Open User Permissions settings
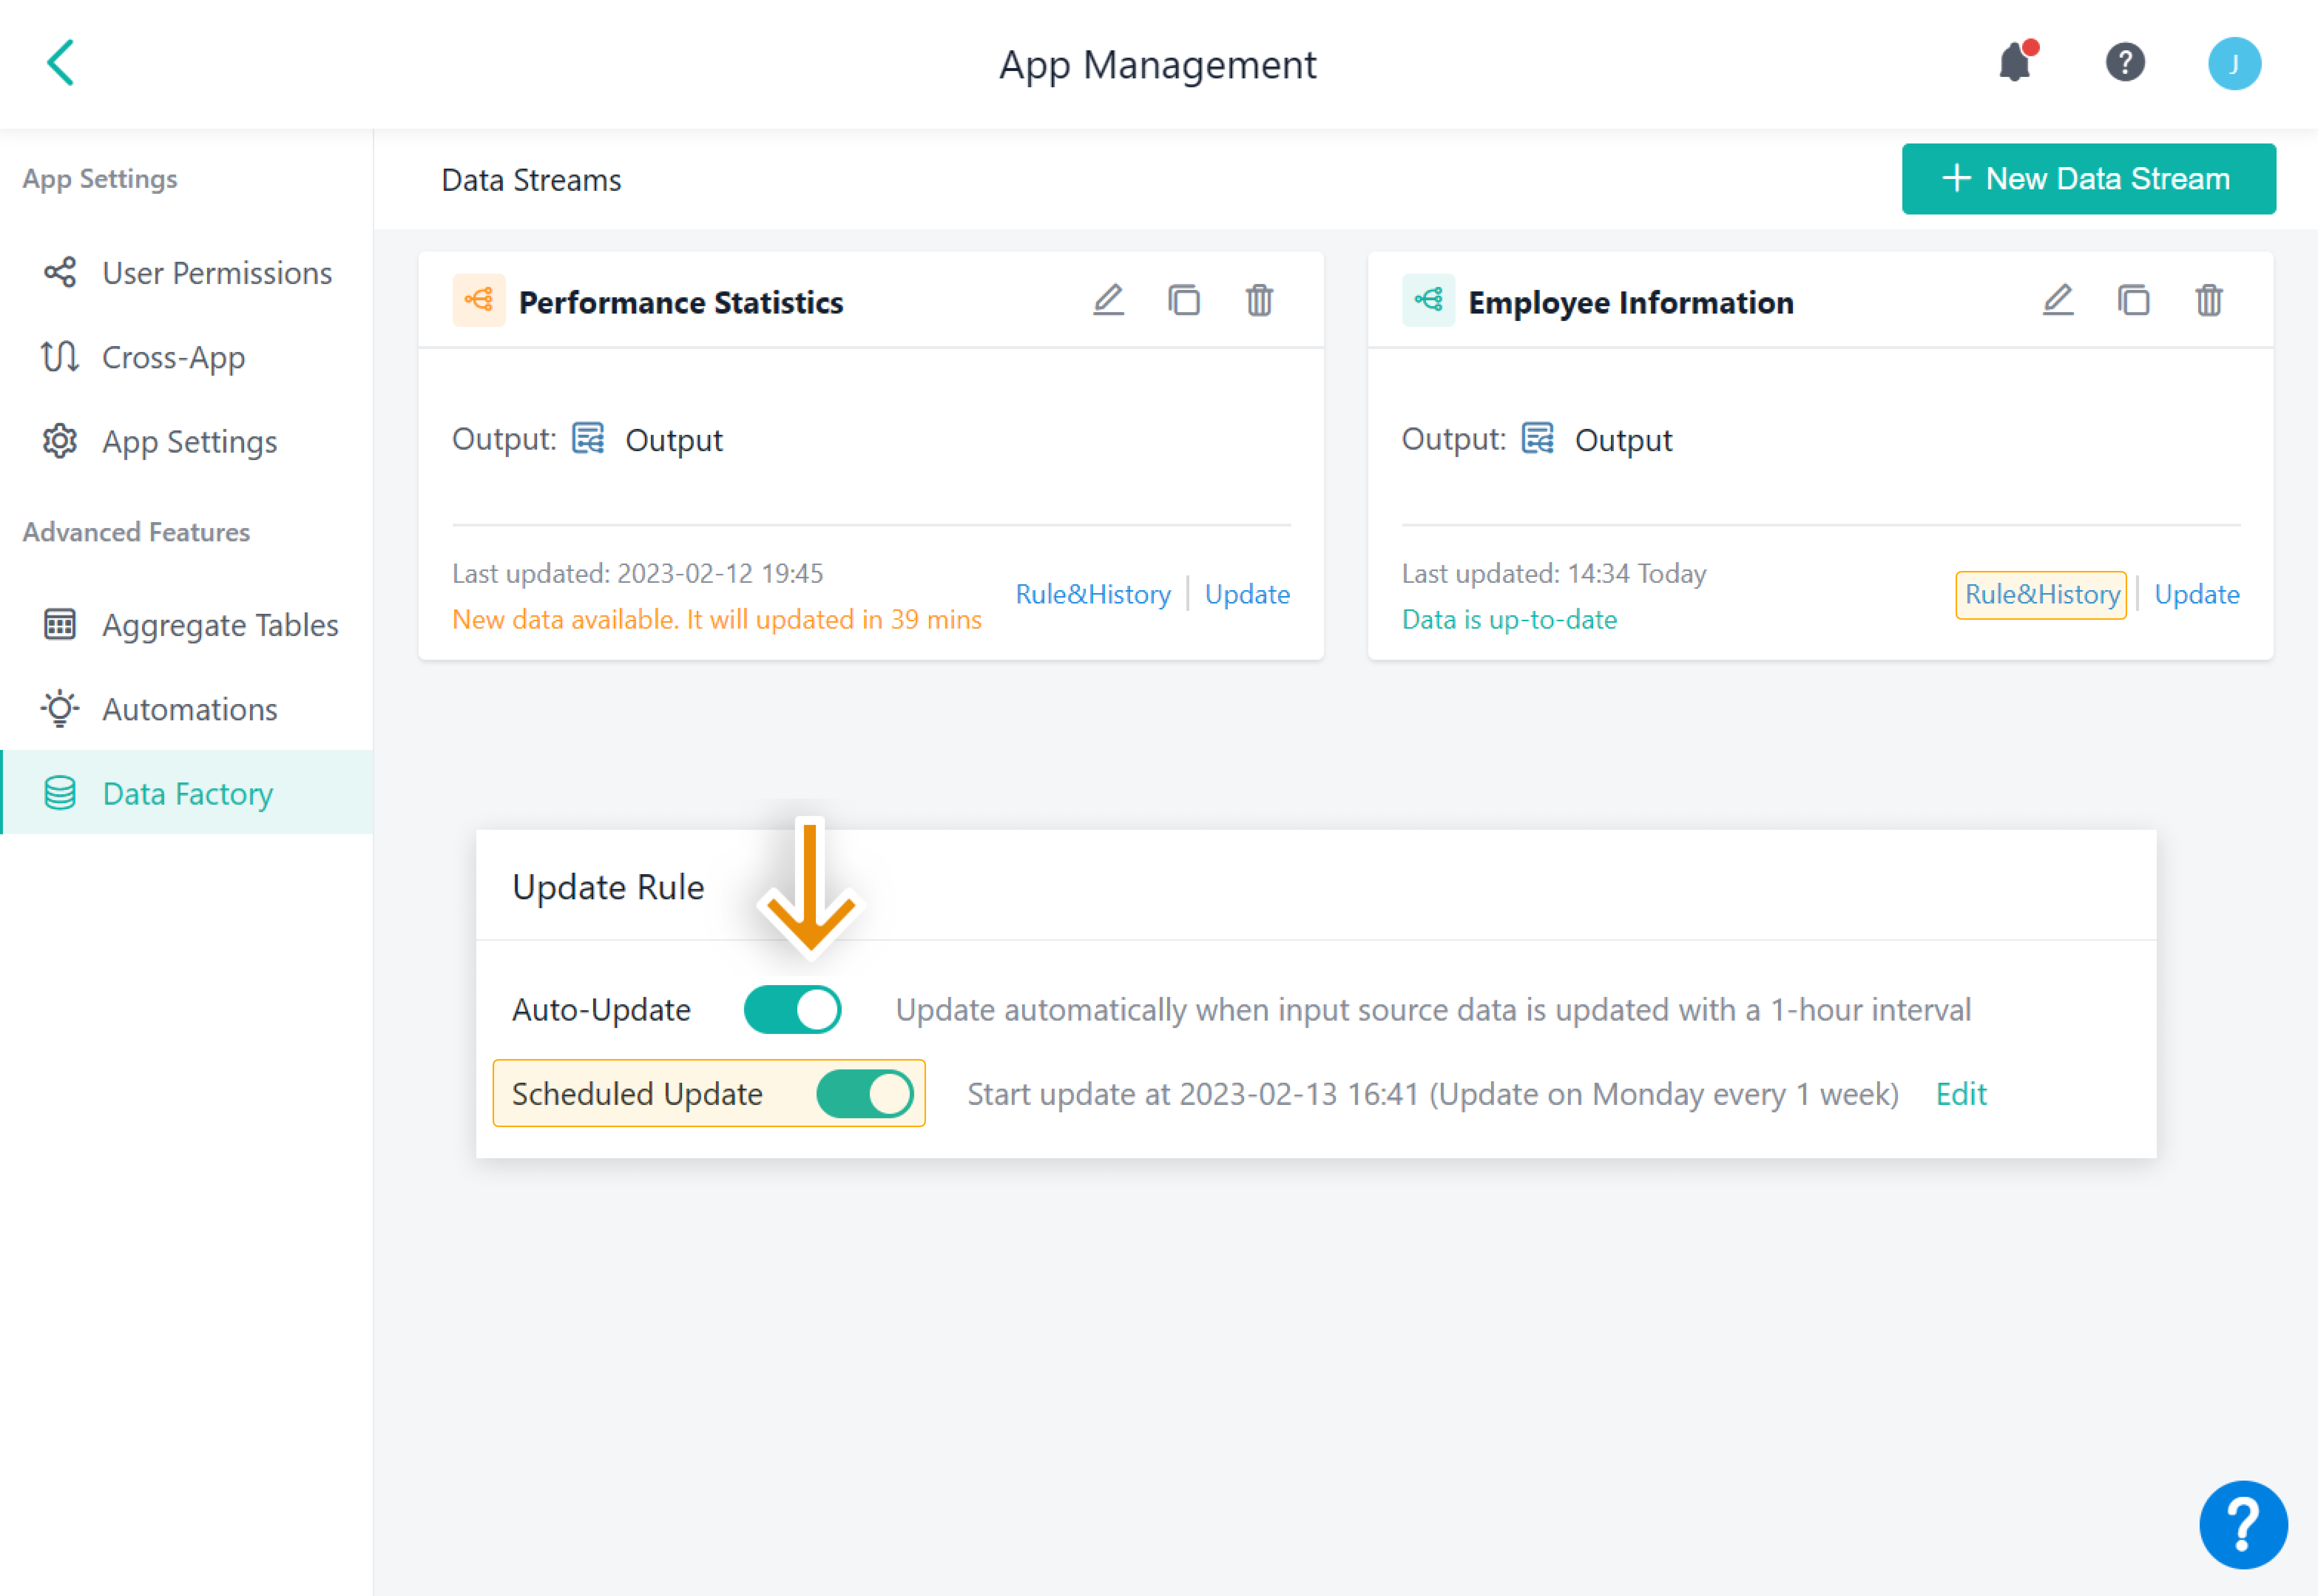 coord(216,273)
